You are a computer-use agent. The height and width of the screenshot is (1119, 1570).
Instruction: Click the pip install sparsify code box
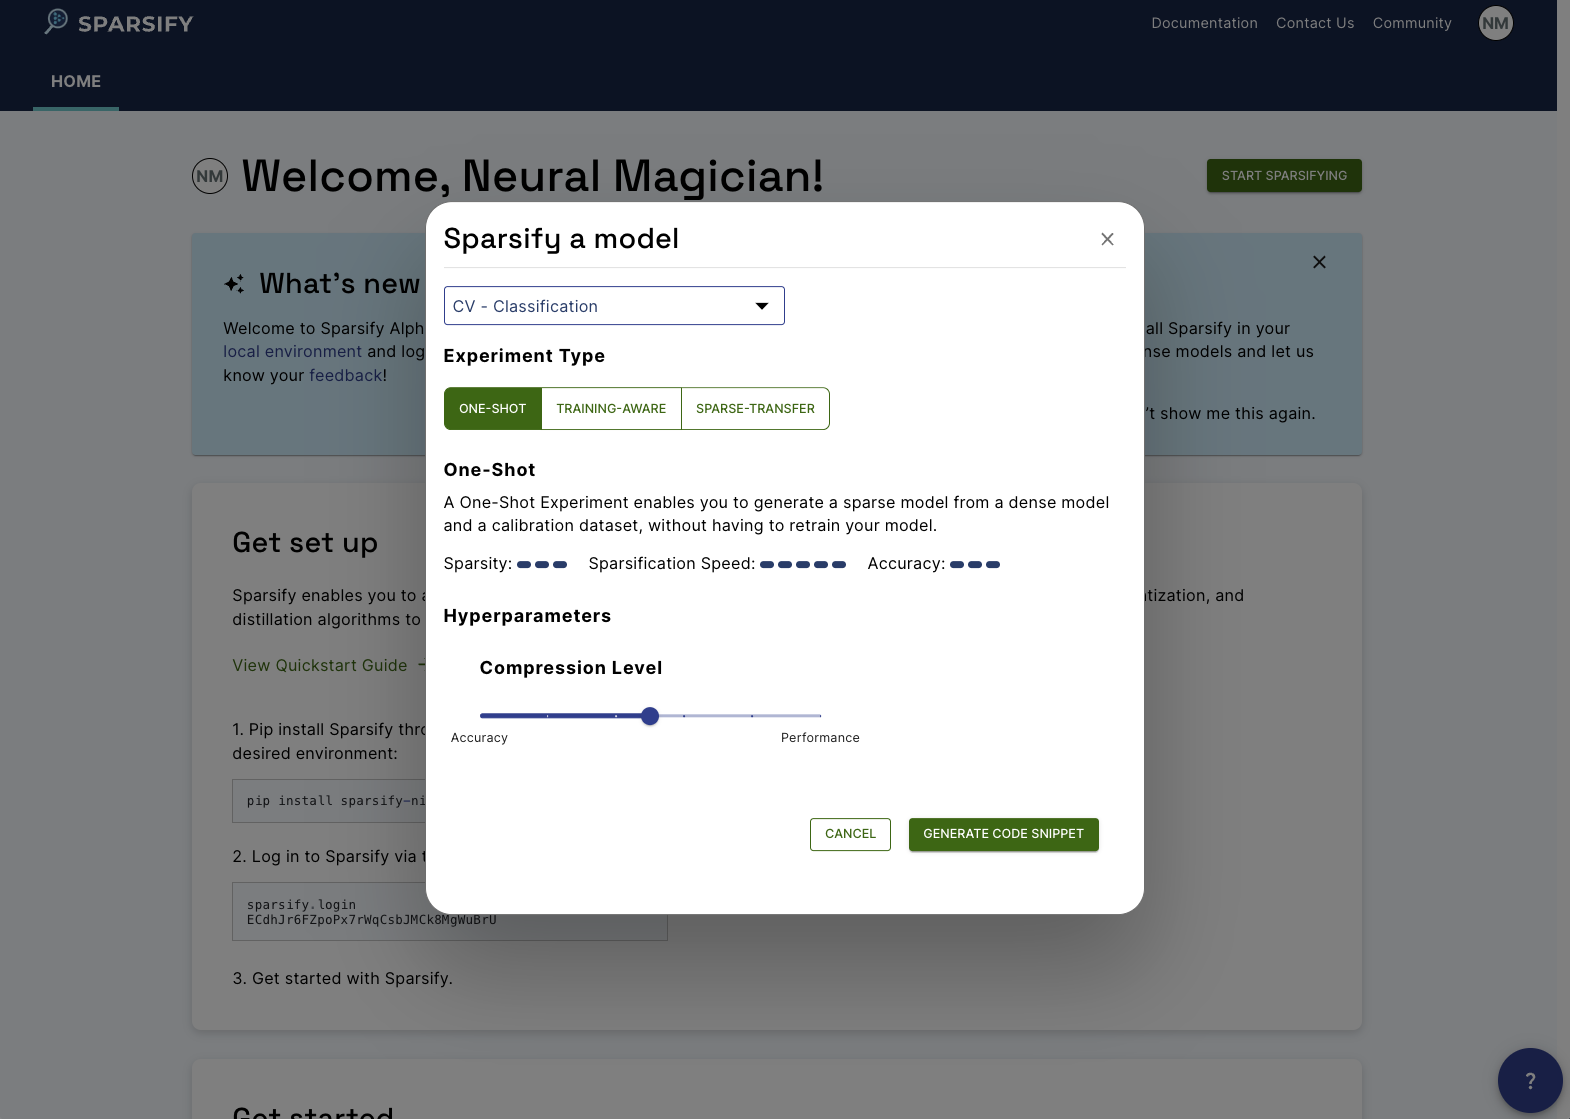coord(330,801)
